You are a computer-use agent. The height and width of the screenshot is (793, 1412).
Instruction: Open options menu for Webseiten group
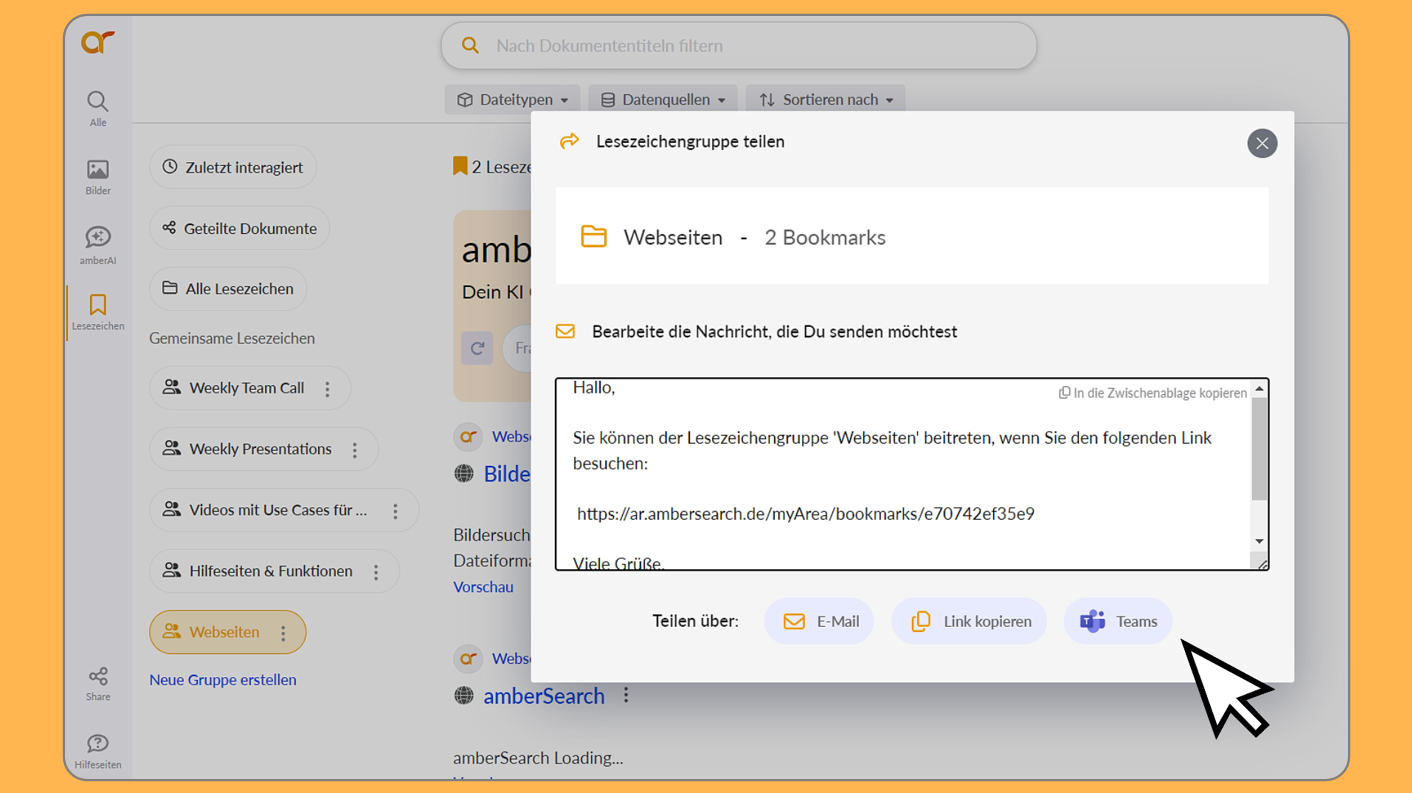point(283,633)
